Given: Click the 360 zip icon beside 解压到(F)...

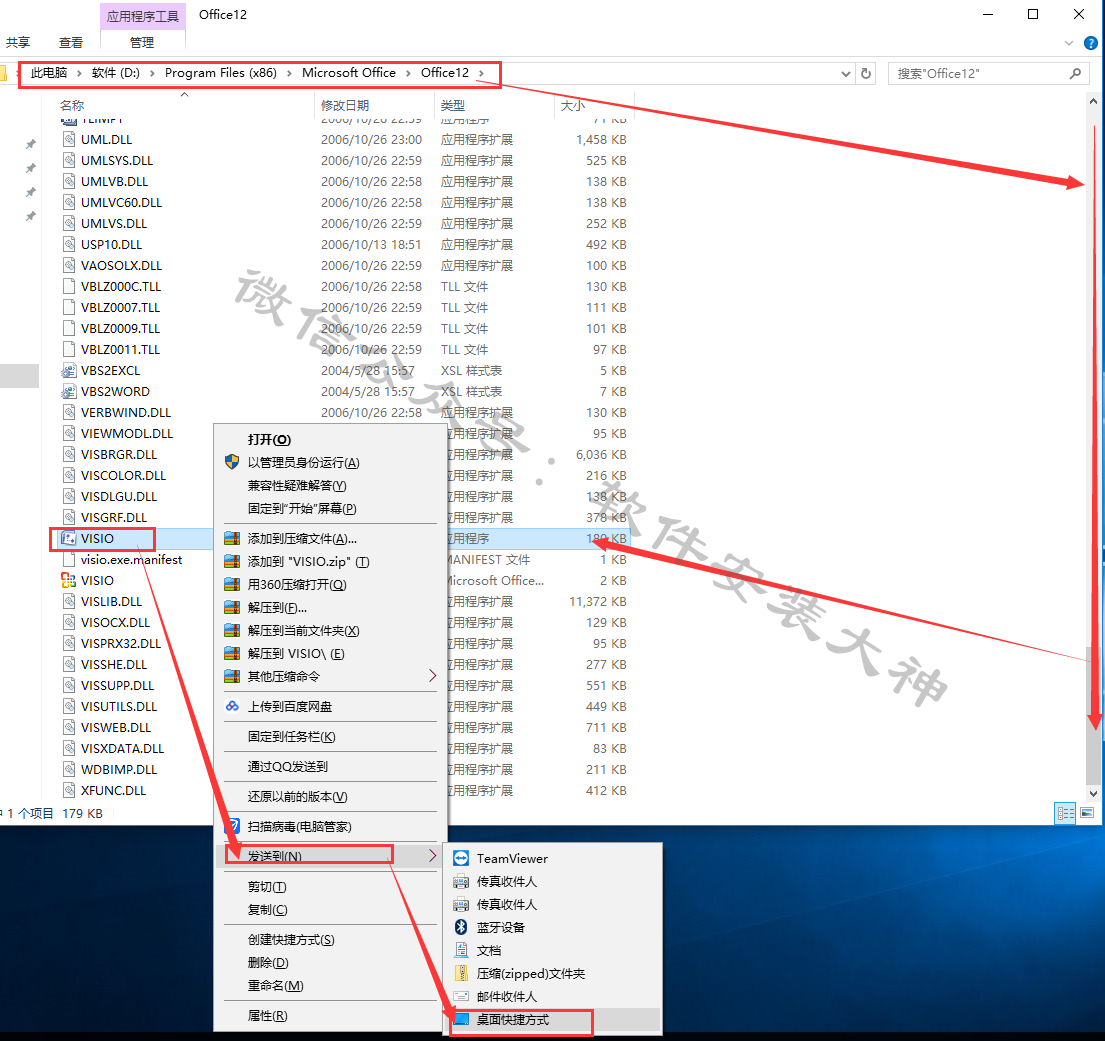Looking at the screenshot, I should 232,607.
